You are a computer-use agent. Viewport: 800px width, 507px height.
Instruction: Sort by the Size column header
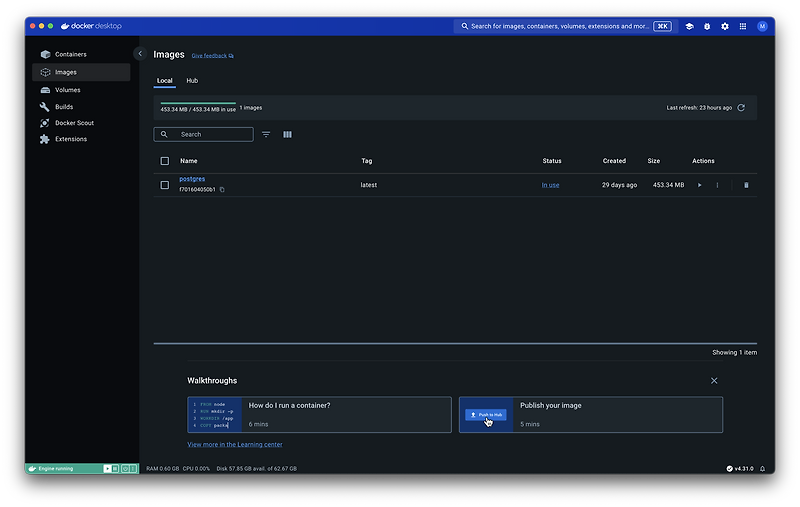[654, 161]
